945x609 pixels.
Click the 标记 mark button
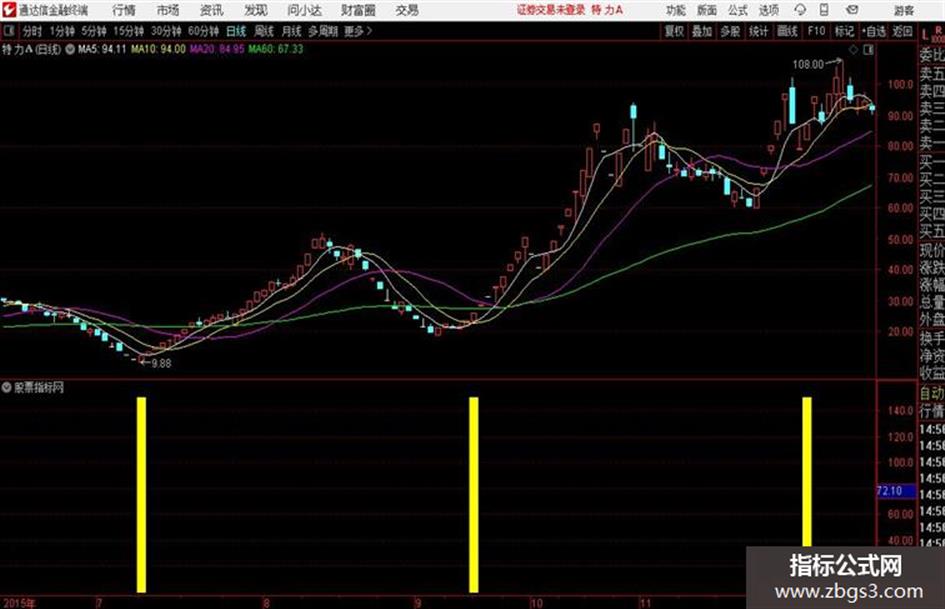point(844,31)
